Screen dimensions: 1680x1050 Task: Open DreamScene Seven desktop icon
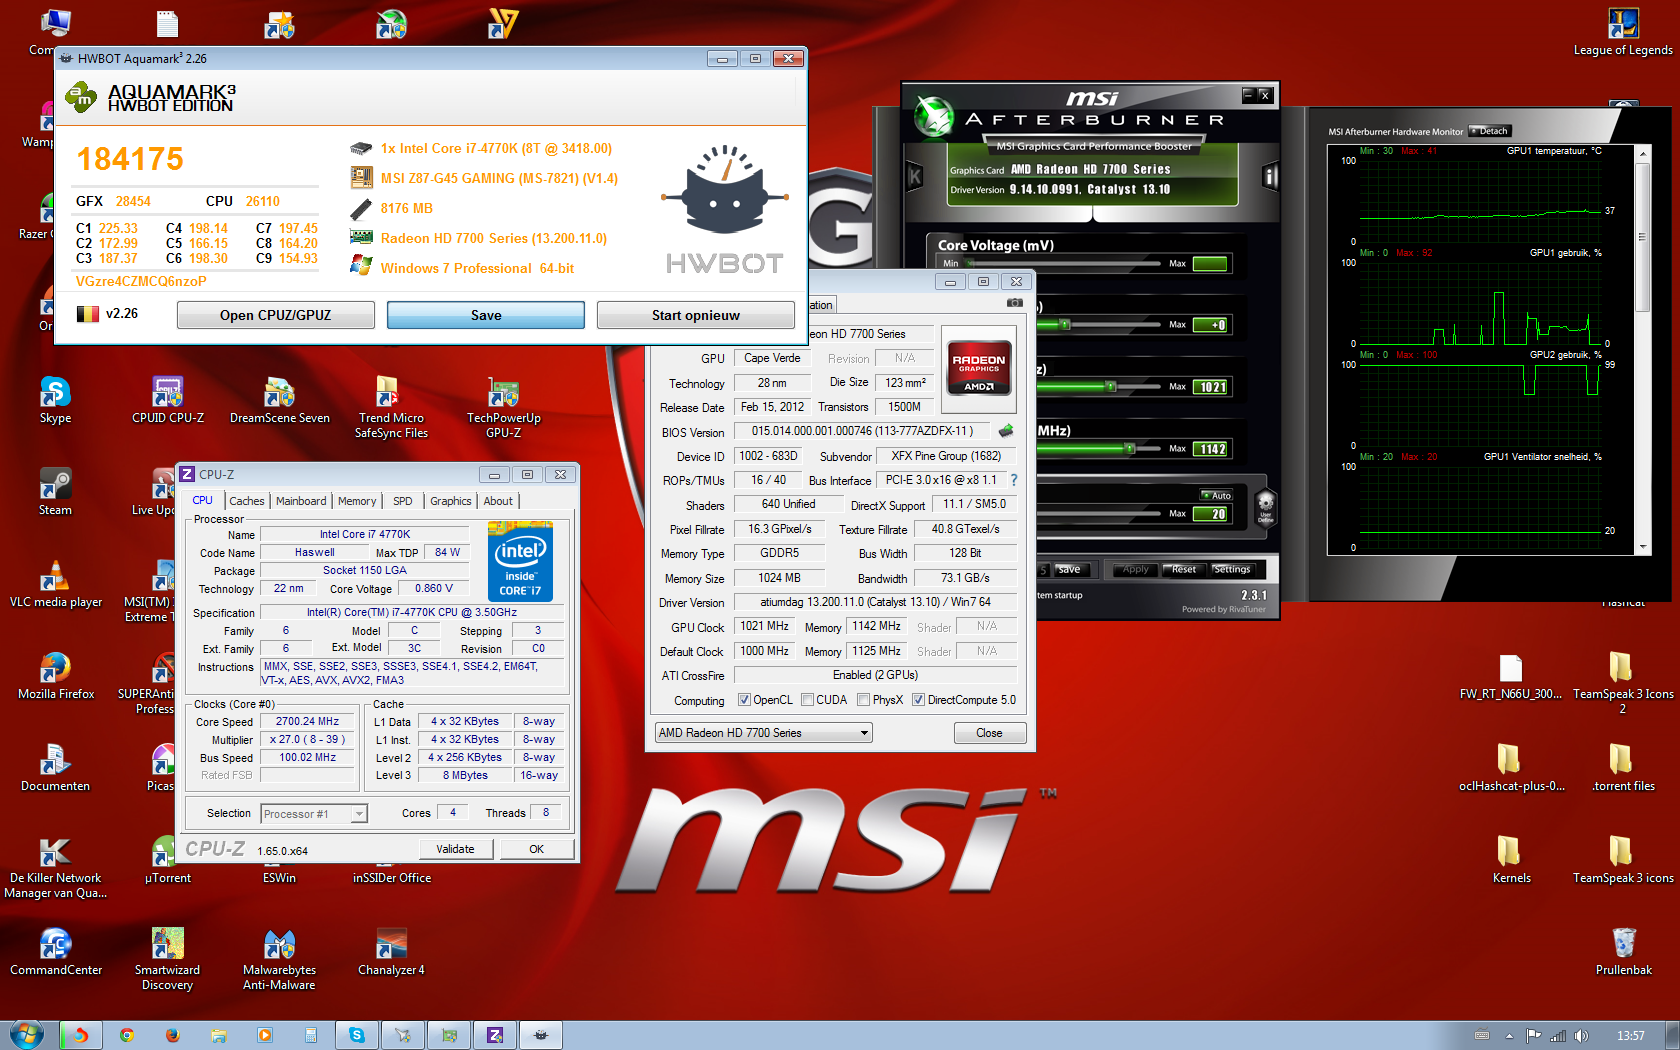pos(280,400)
